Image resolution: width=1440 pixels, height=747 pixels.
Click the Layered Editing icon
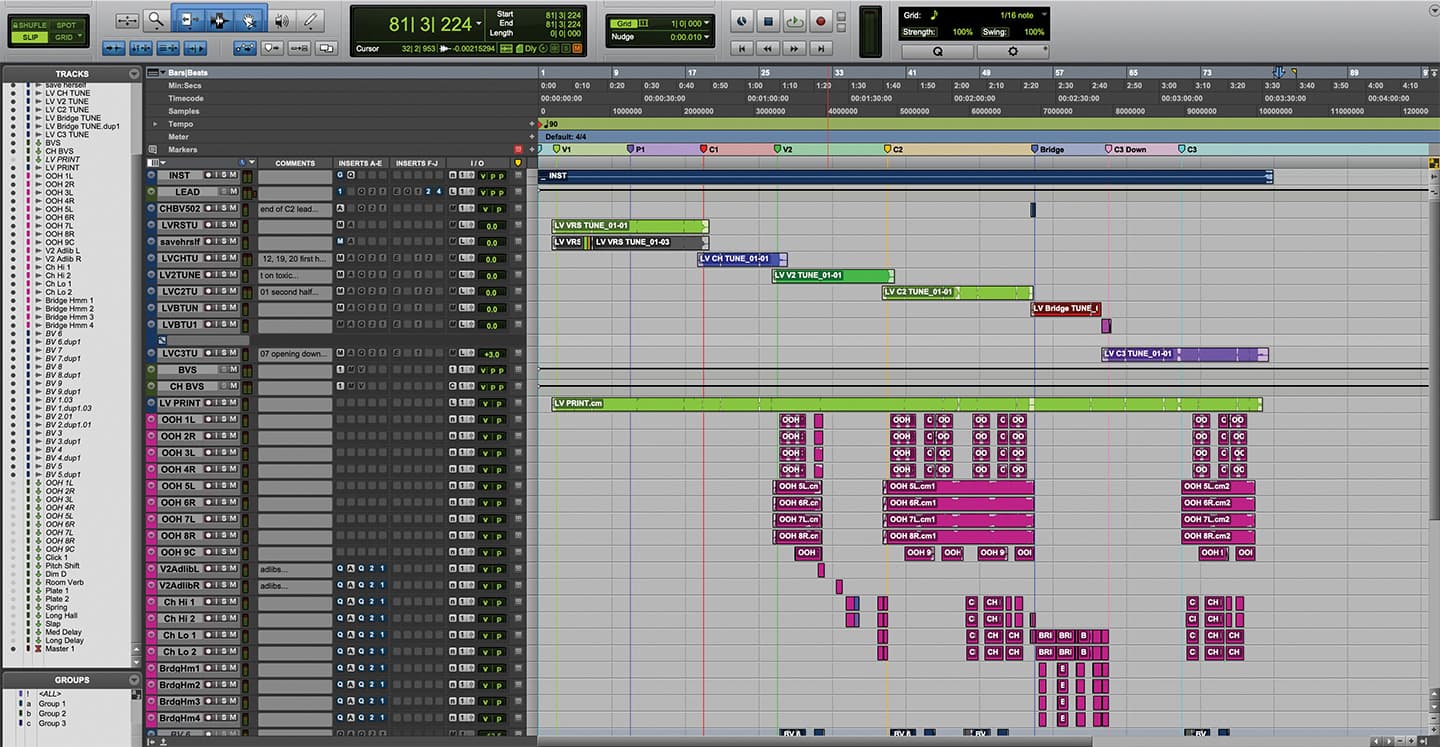tap(326, 48)
